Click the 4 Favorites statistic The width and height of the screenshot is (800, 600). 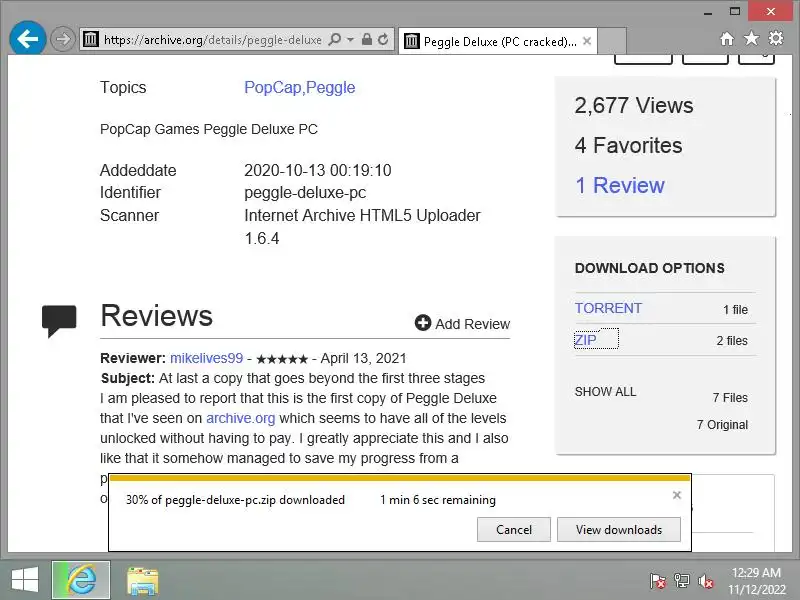[x=628, y=145]
